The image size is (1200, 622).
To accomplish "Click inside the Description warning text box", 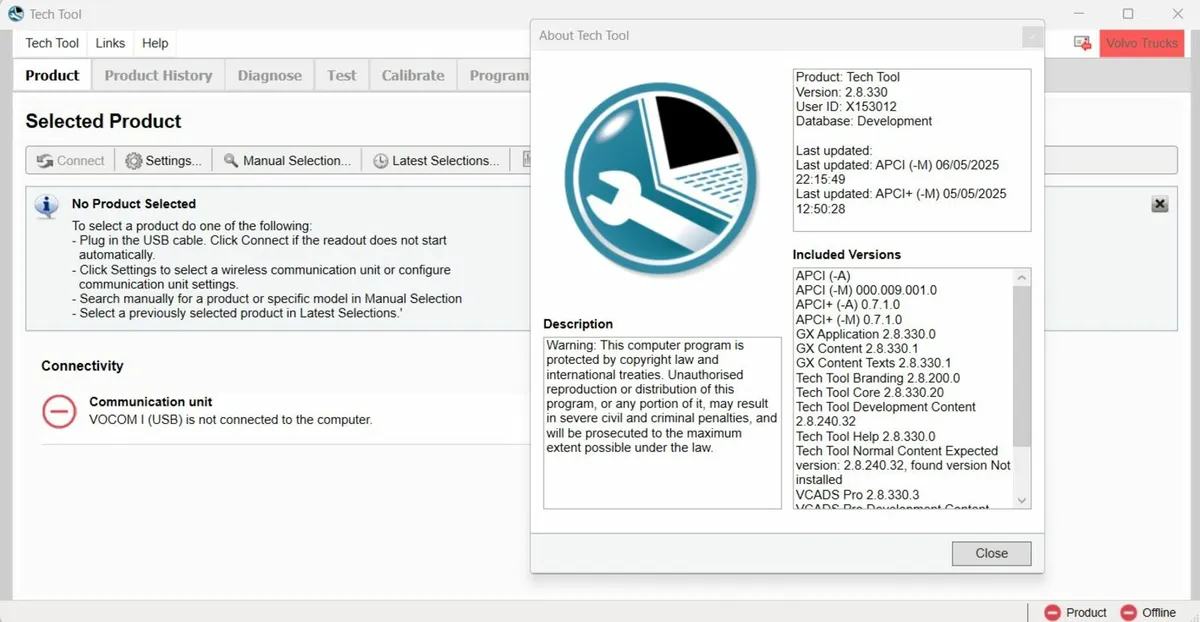I will pyautogui.click(x=662, y=422).
